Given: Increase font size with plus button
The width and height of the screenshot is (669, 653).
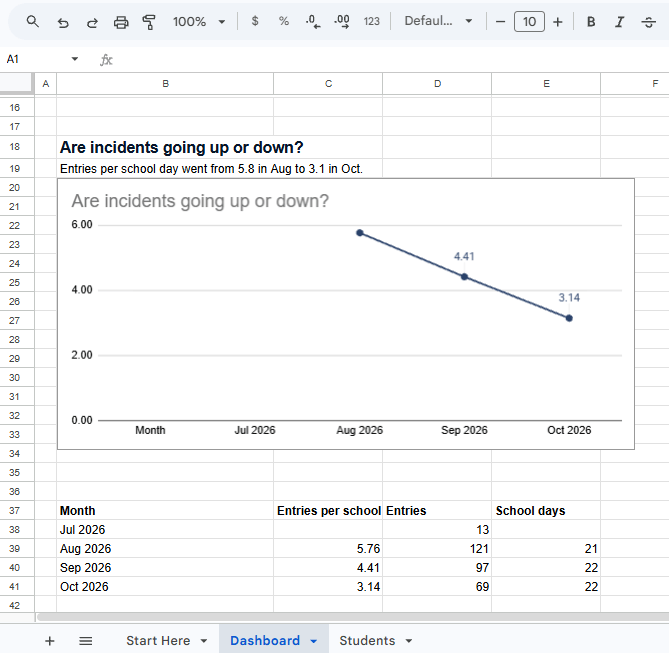Looking at the screenshot, I should point(557,21).
